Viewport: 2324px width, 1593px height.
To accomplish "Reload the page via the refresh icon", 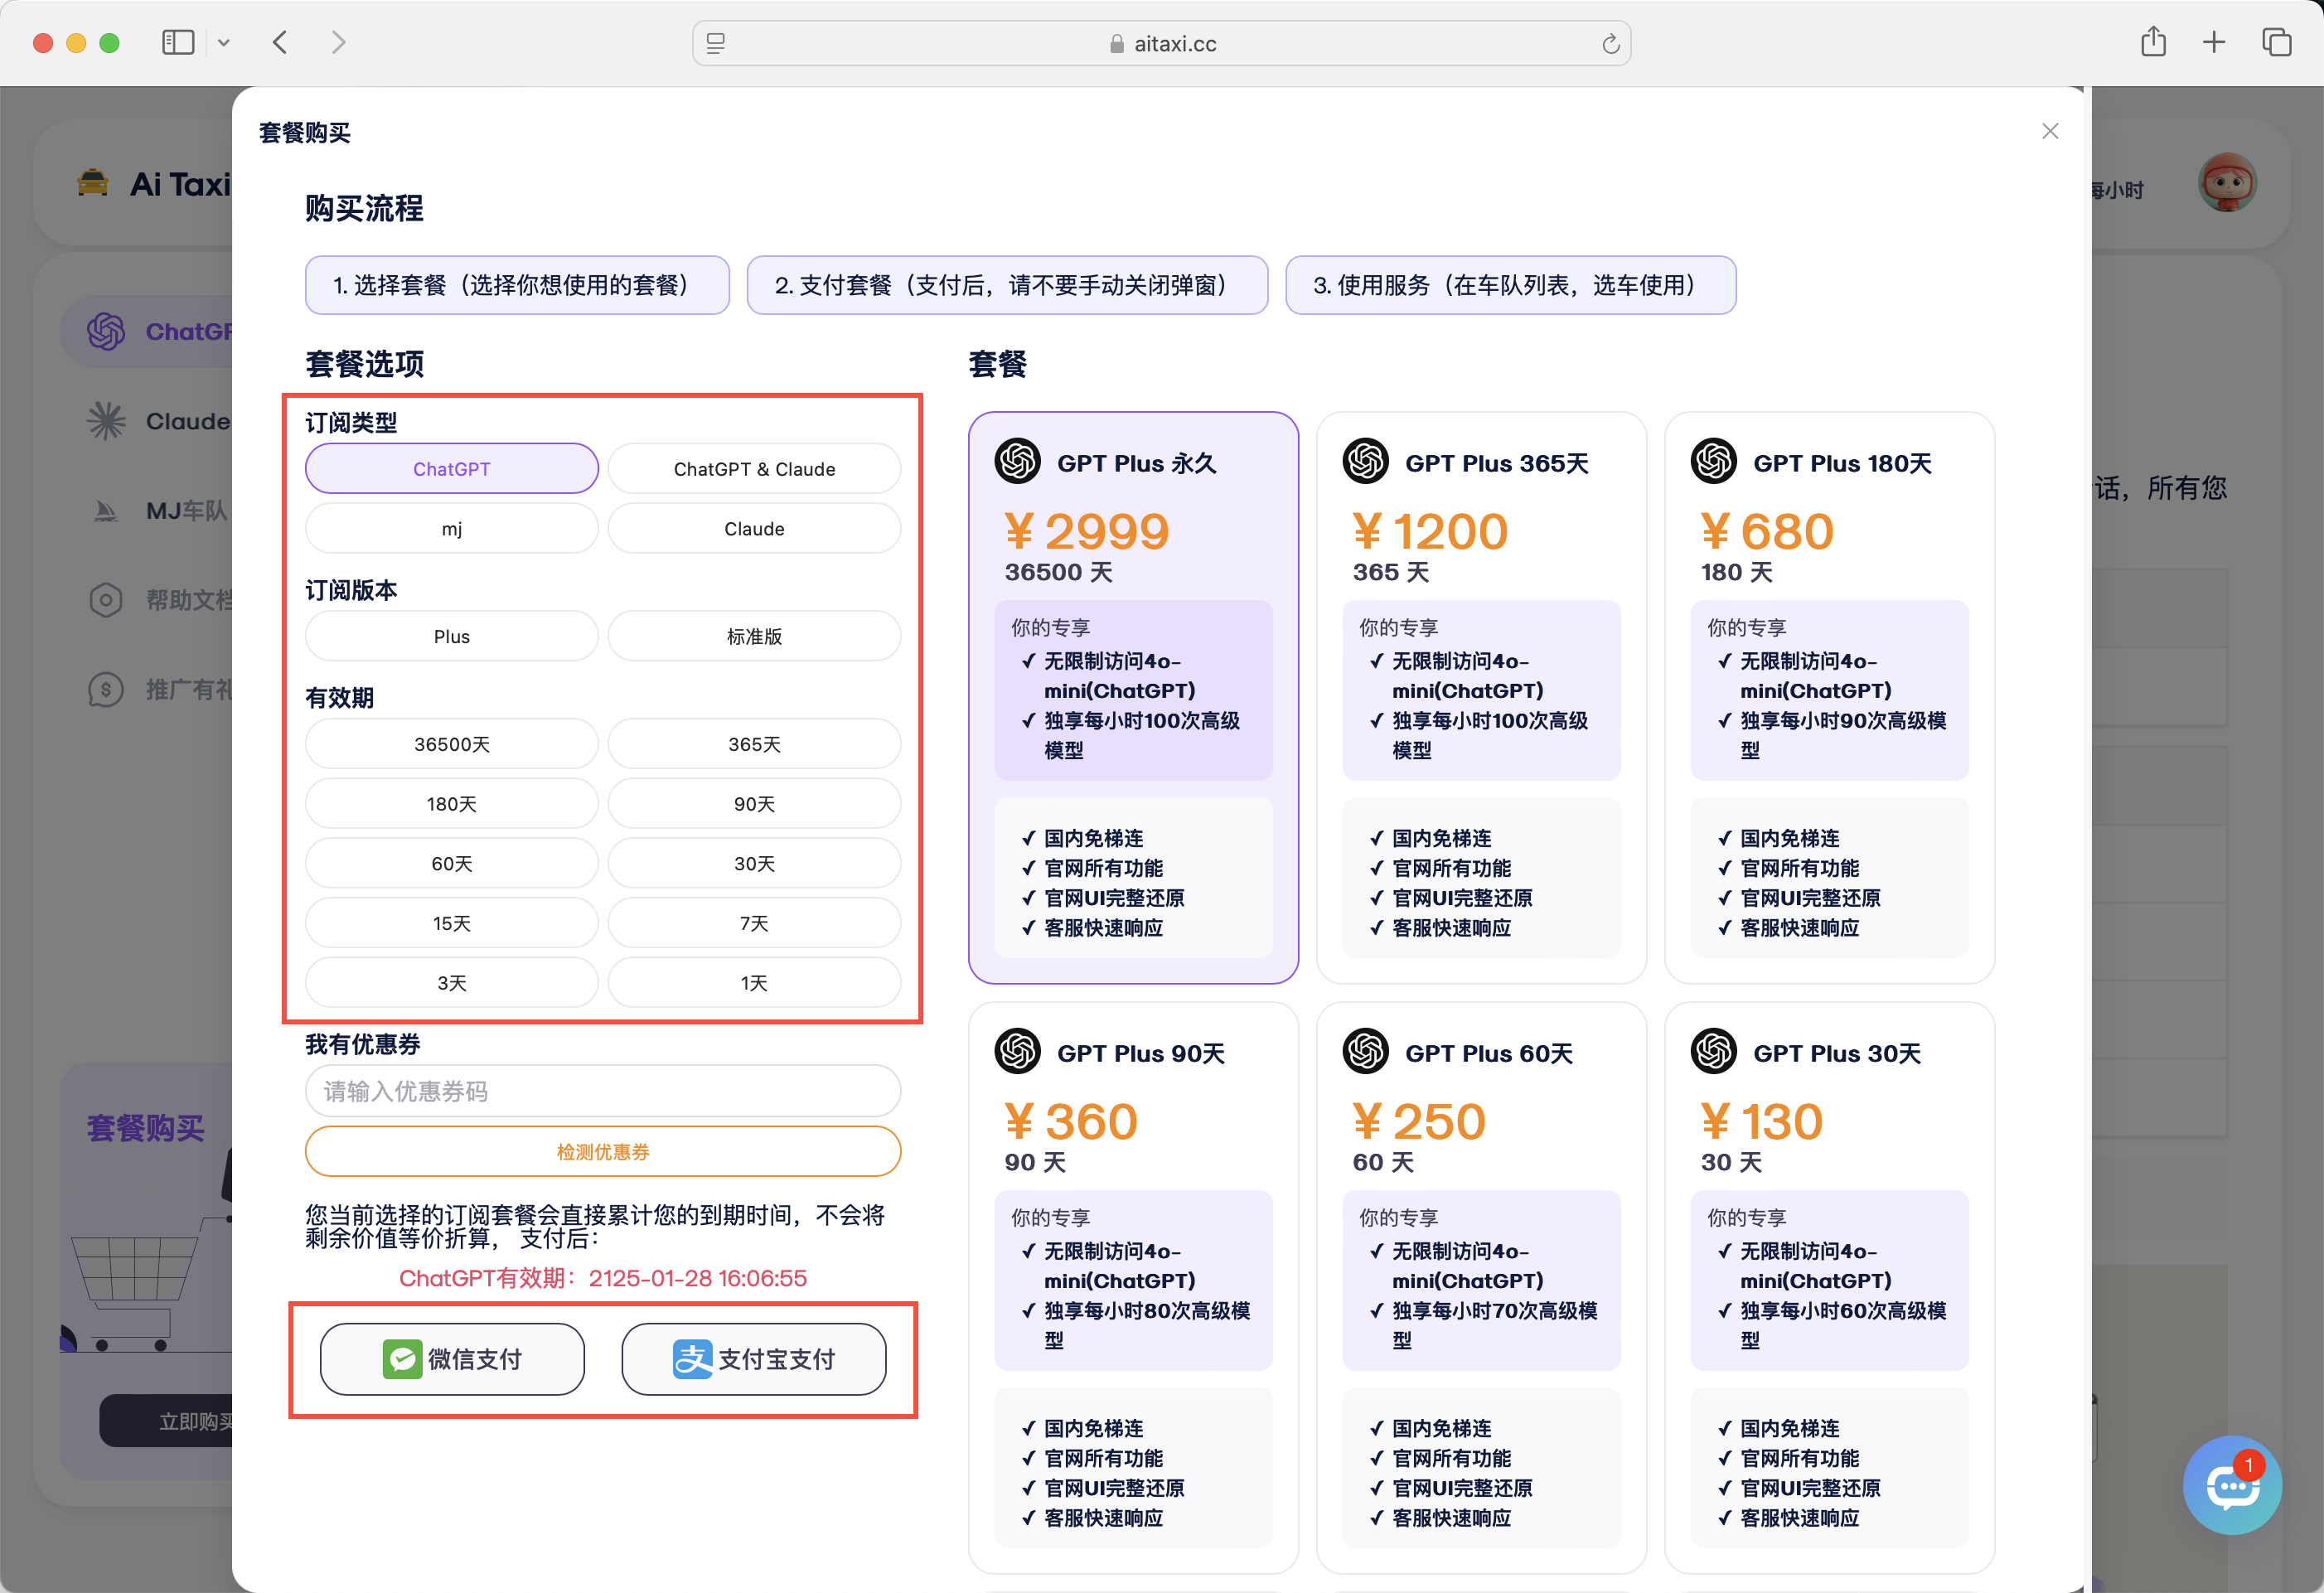I will (x=1610, y=44).
